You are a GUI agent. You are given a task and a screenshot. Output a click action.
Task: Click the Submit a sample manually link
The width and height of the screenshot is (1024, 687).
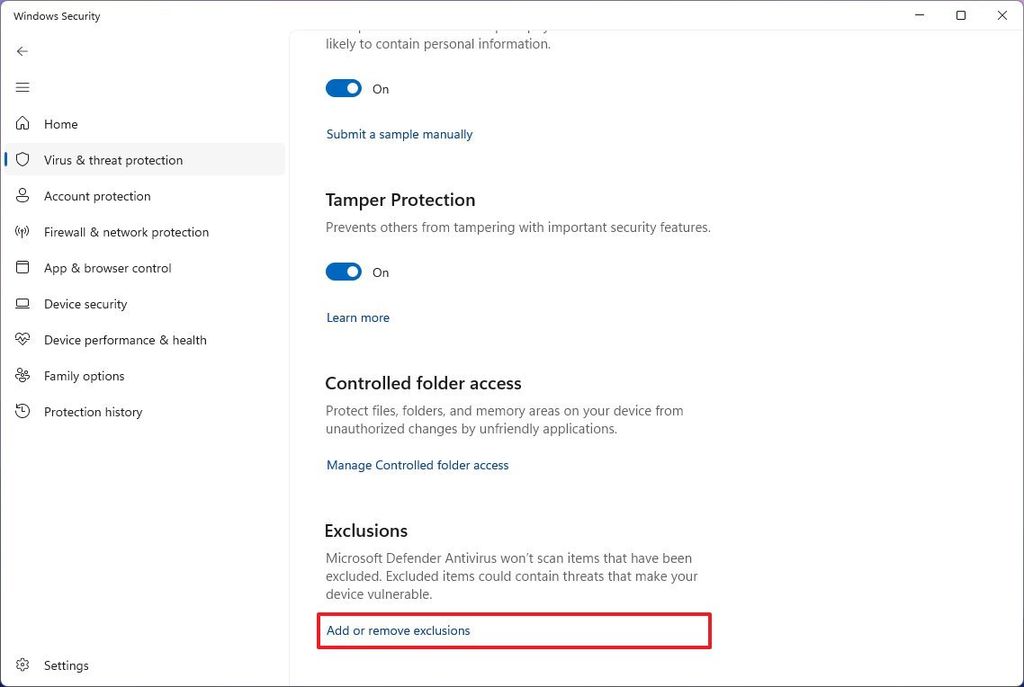pyautogui.click(x=399, y=133)
